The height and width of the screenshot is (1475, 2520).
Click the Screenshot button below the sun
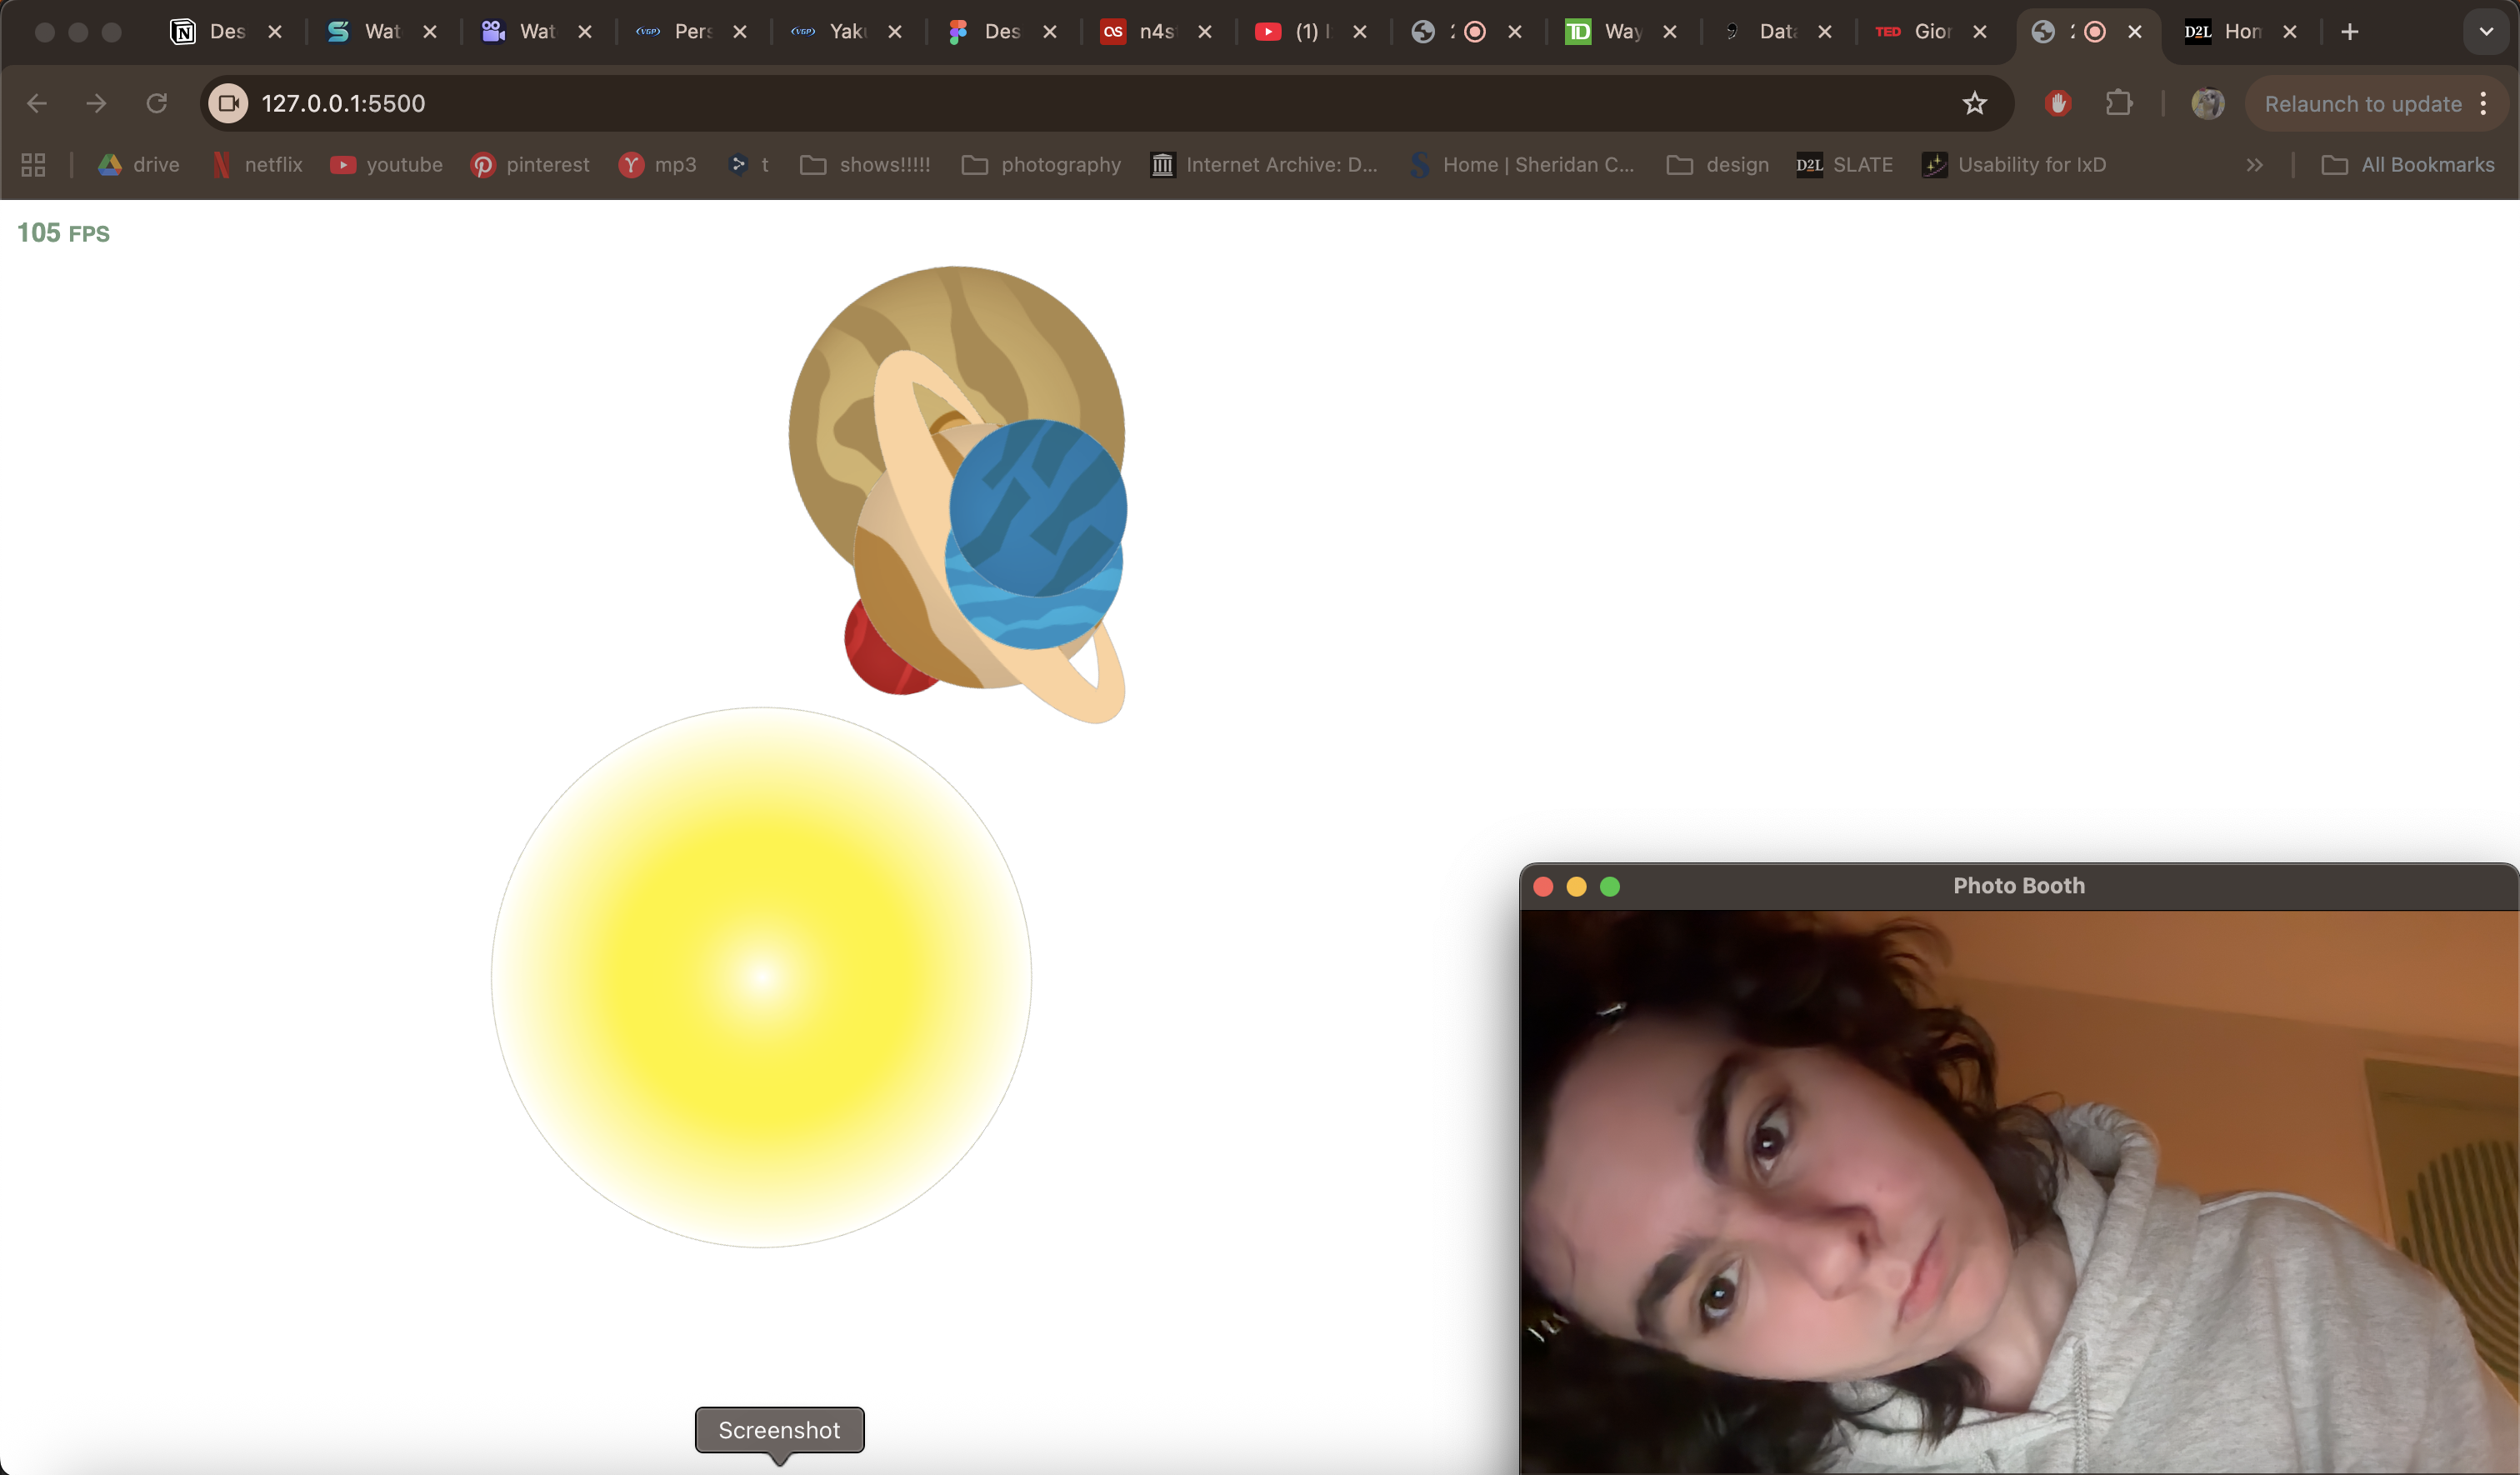[779, 1430]
